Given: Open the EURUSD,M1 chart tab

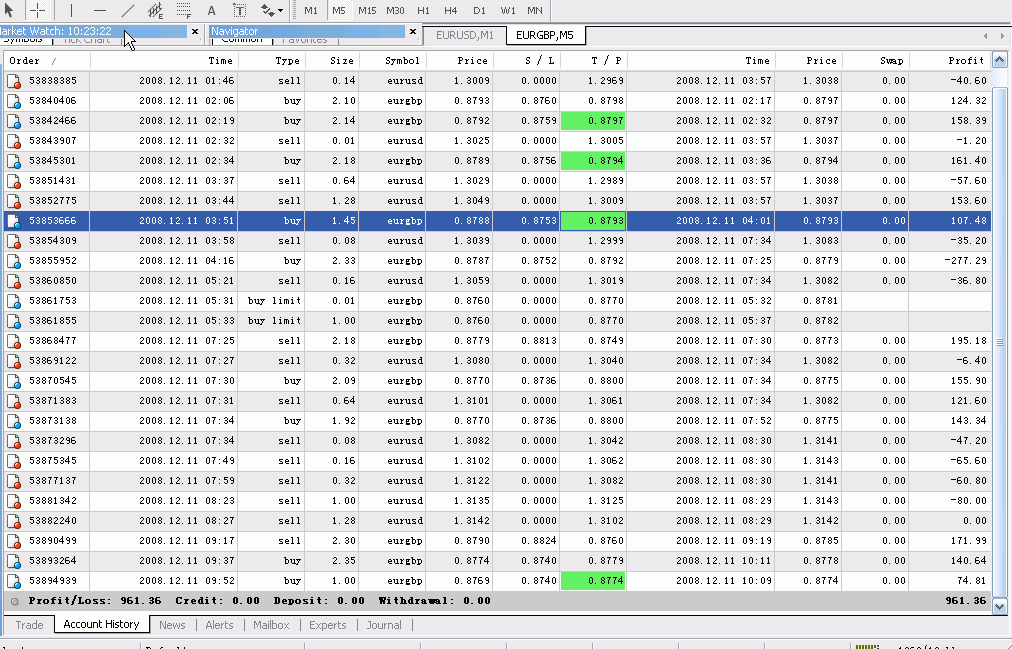Looking at the screenshot, I should coord(465,35).
